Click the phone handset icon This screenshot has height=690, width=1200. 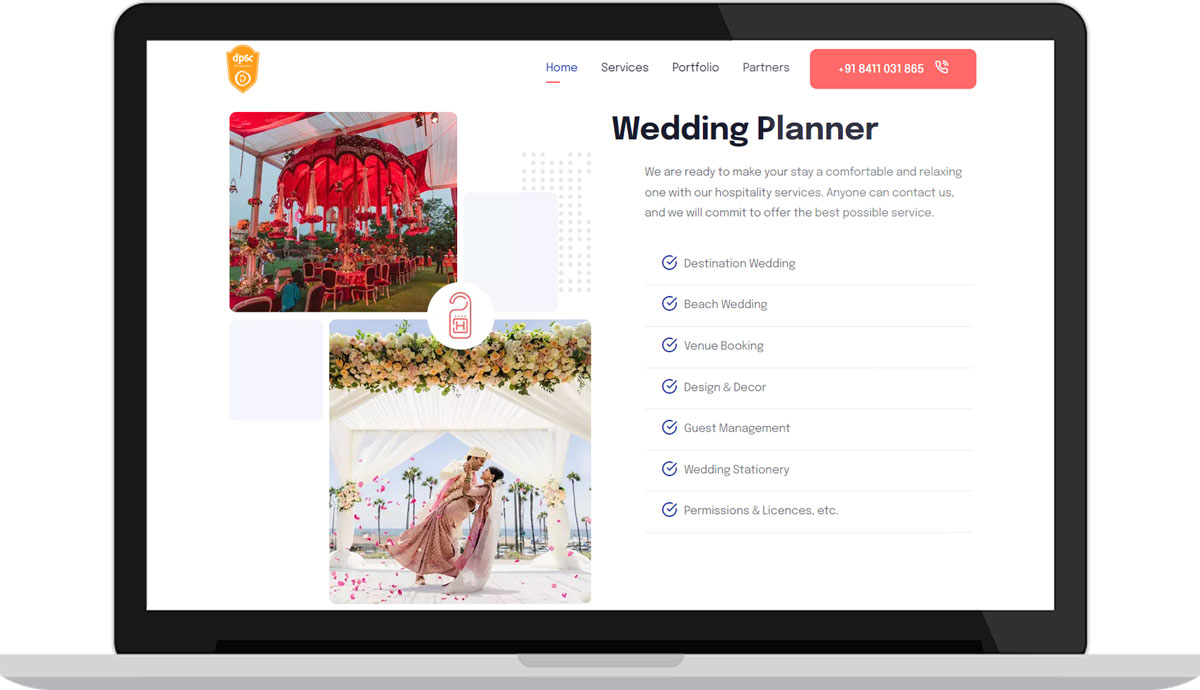pos(941,68)
